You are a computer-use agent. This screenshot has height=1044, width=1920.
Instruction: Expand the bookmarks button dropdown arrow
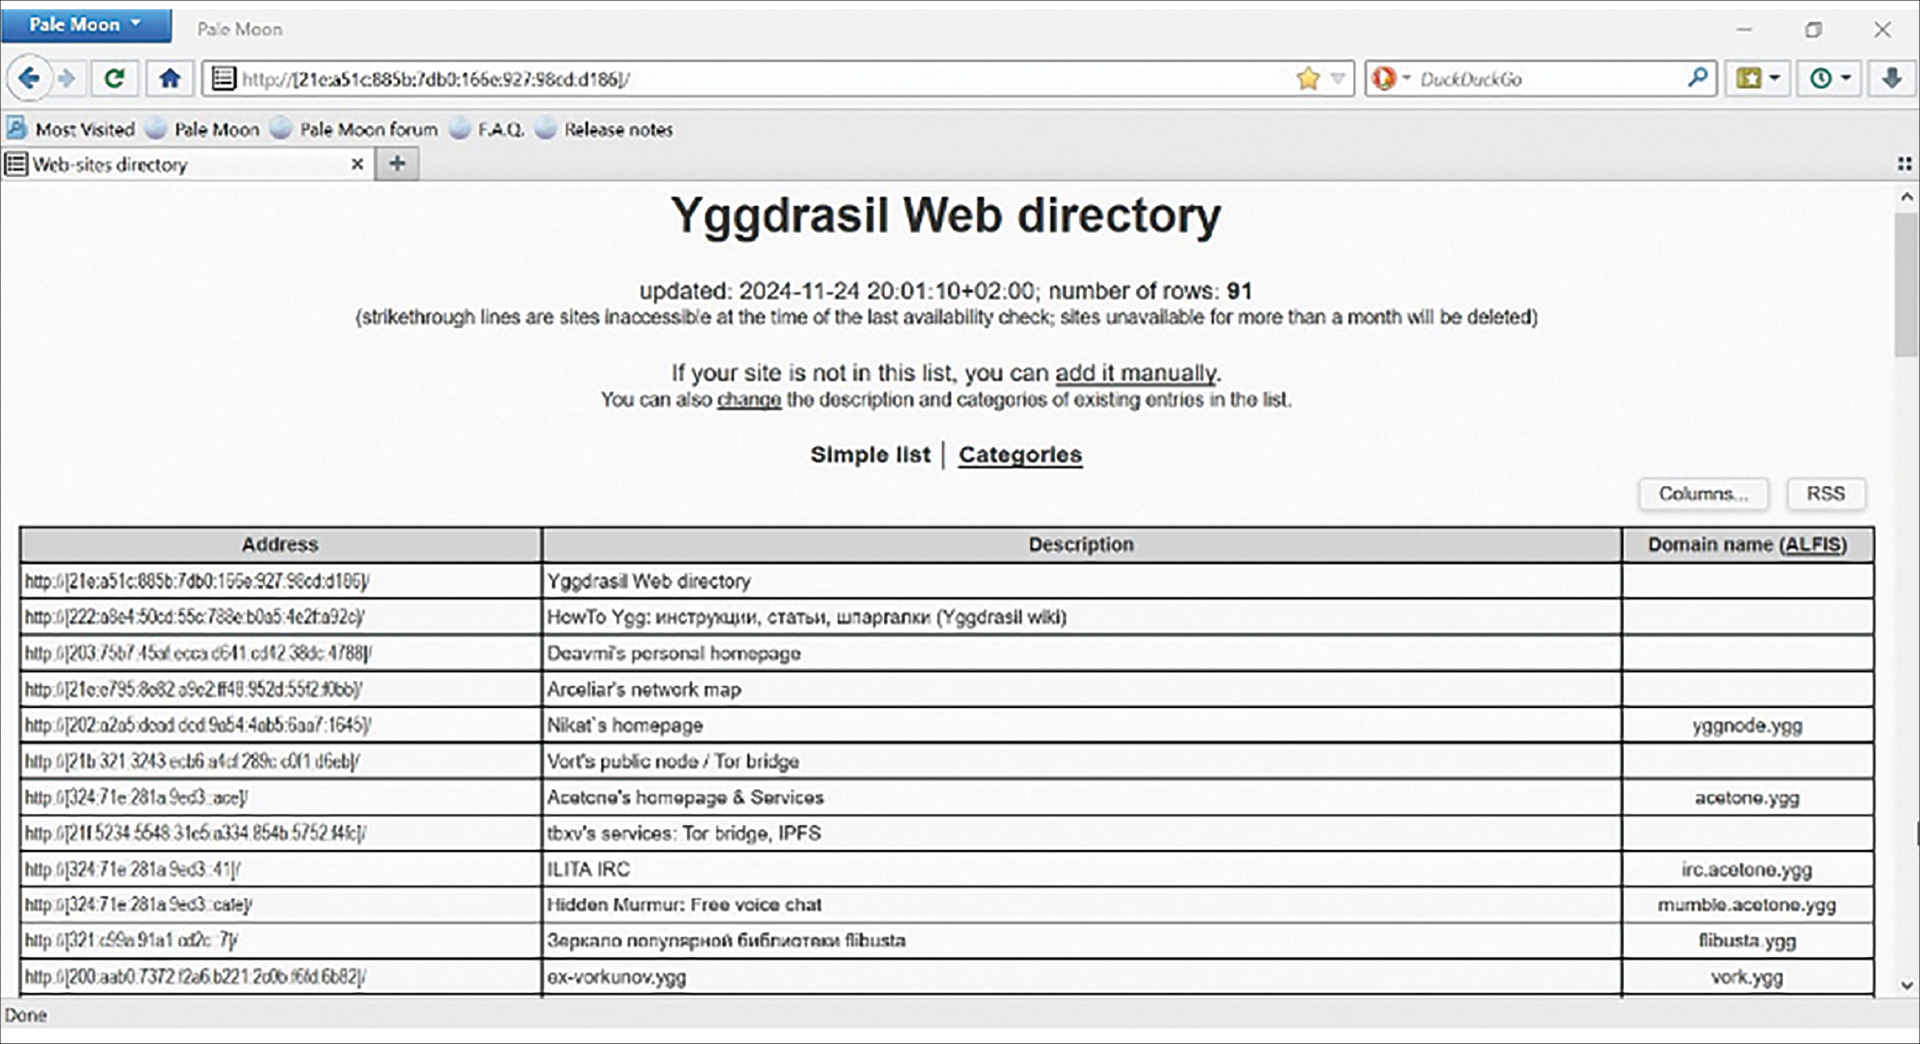point(1775,78)
